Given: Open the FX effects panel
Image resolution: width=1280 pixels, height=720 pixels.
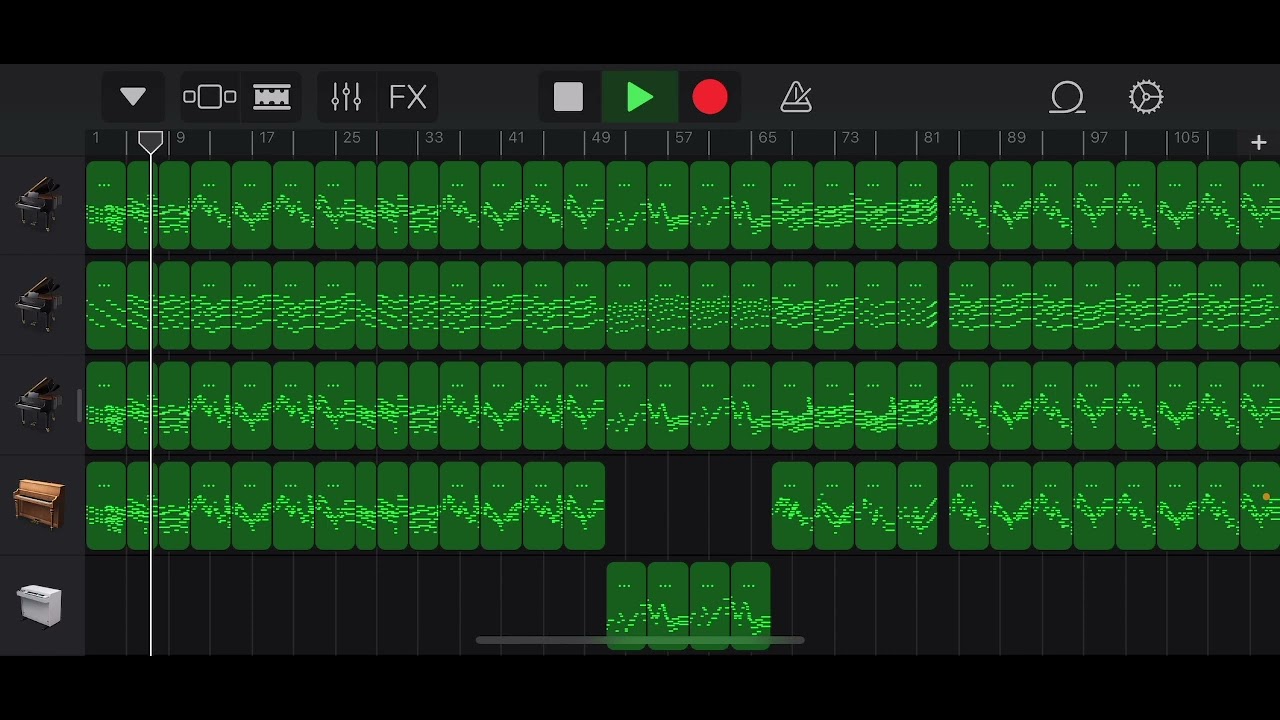Looking at the screenshot, I should 408,97.
